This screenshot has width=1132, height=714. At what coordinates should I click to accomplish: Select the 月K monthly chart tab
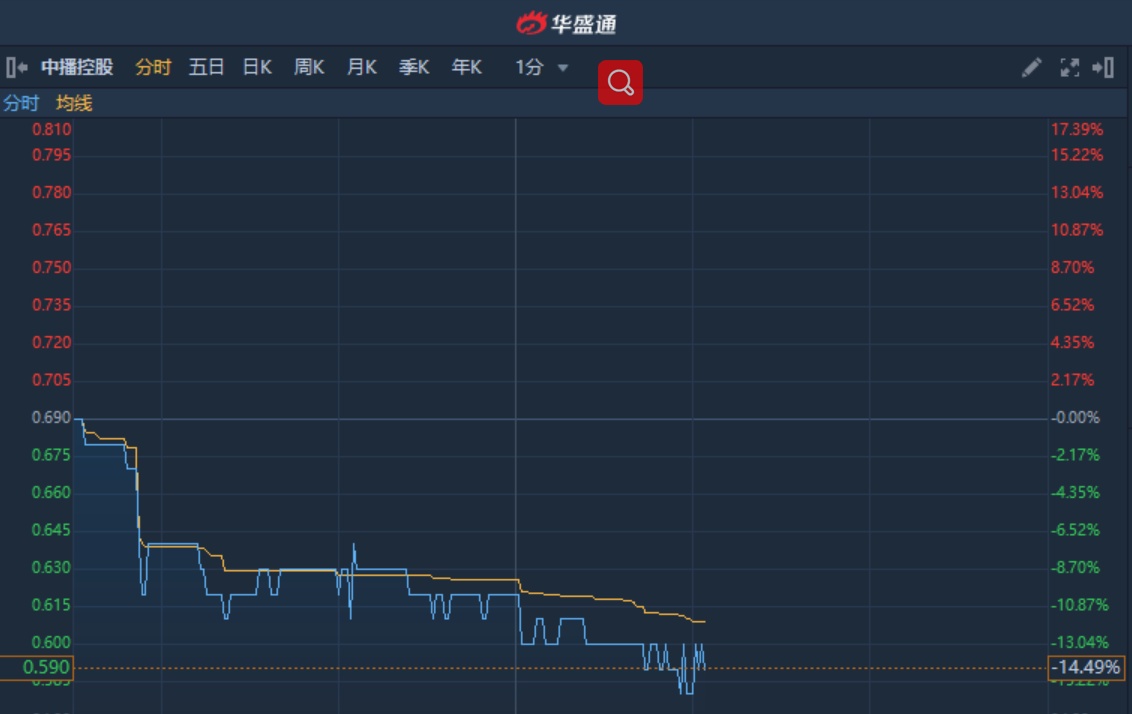[362, 68]
